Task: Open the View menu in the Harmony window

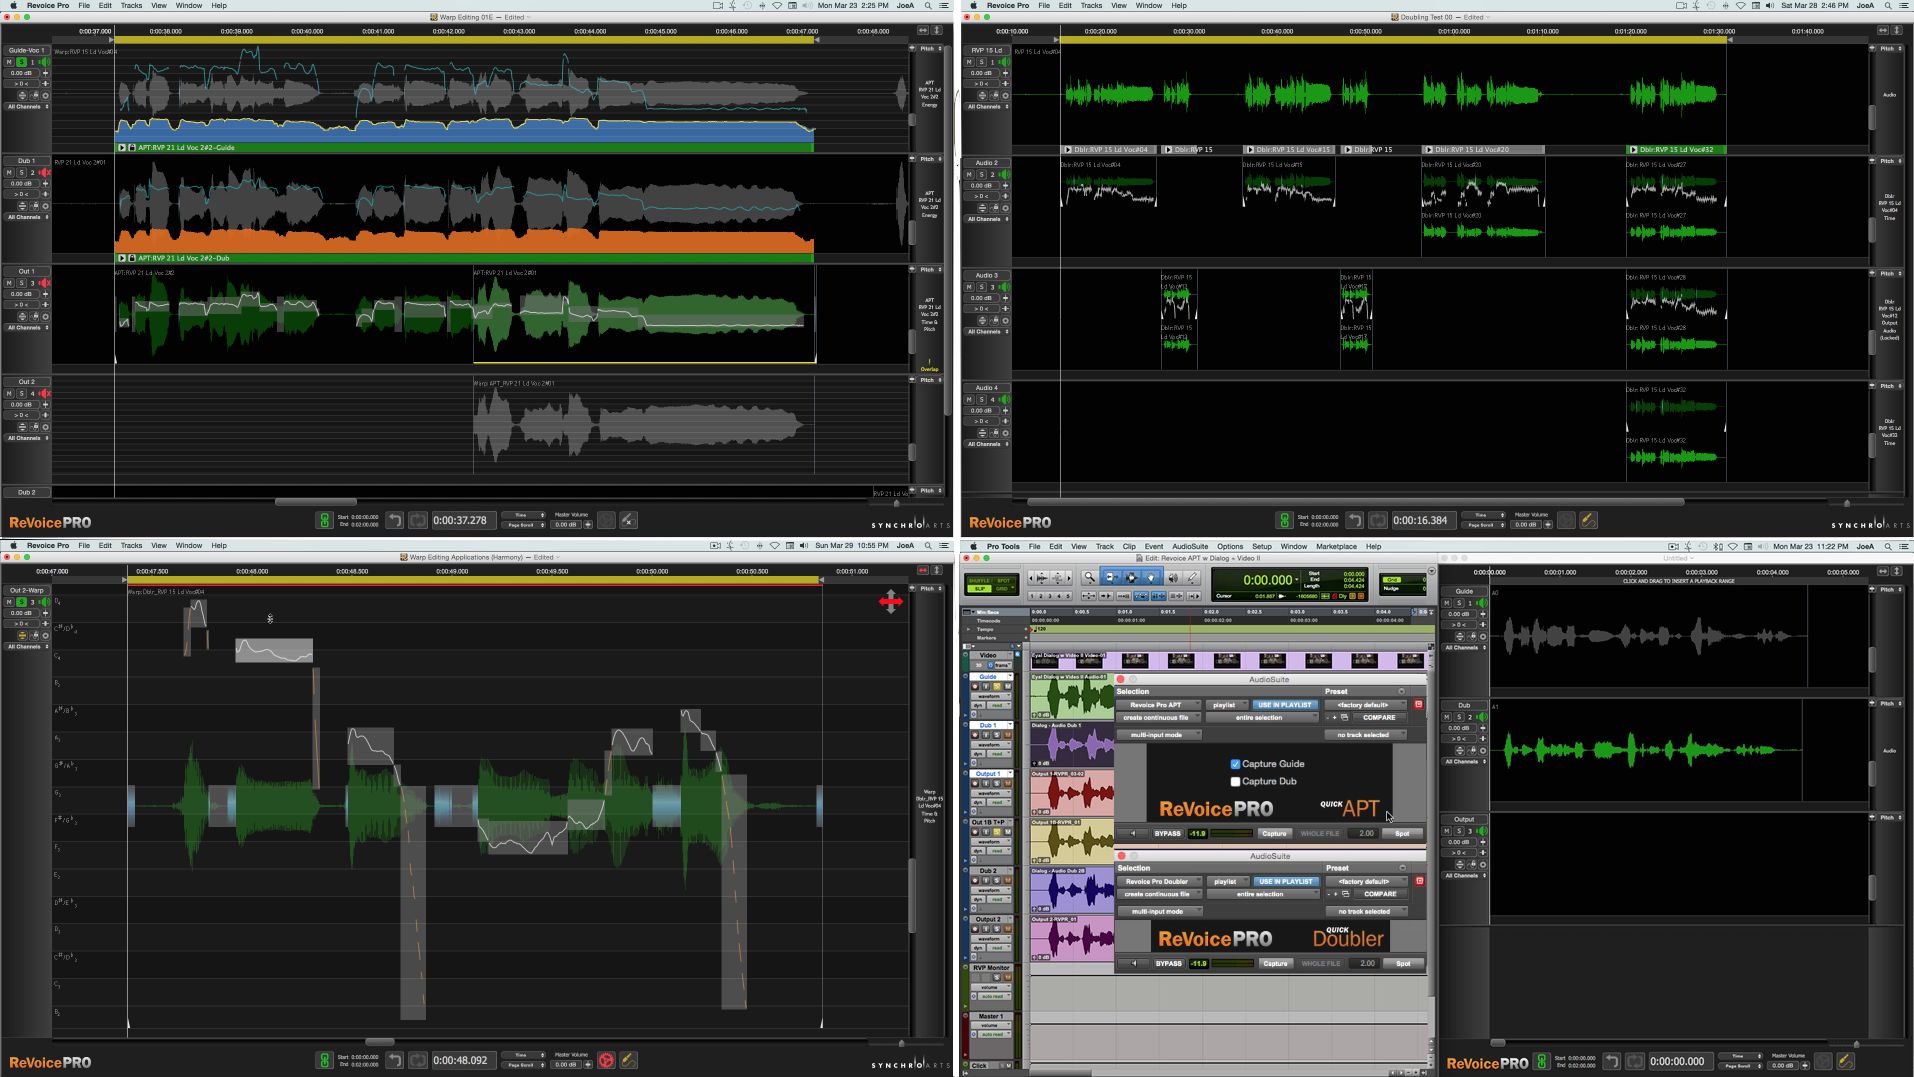Action: 158,545
